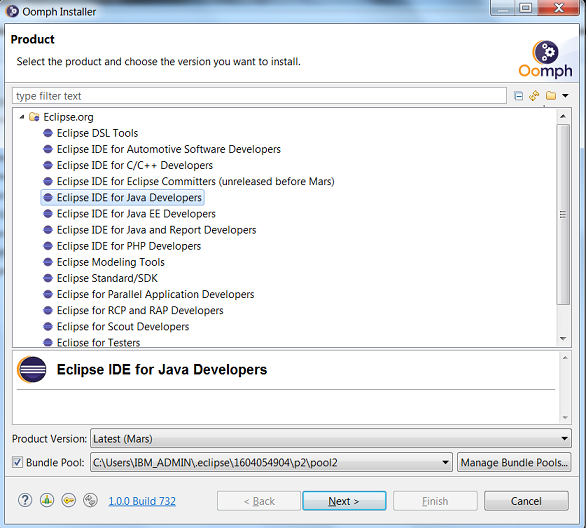Toggle the Bundle Pool checkbox

coord(17,462)
